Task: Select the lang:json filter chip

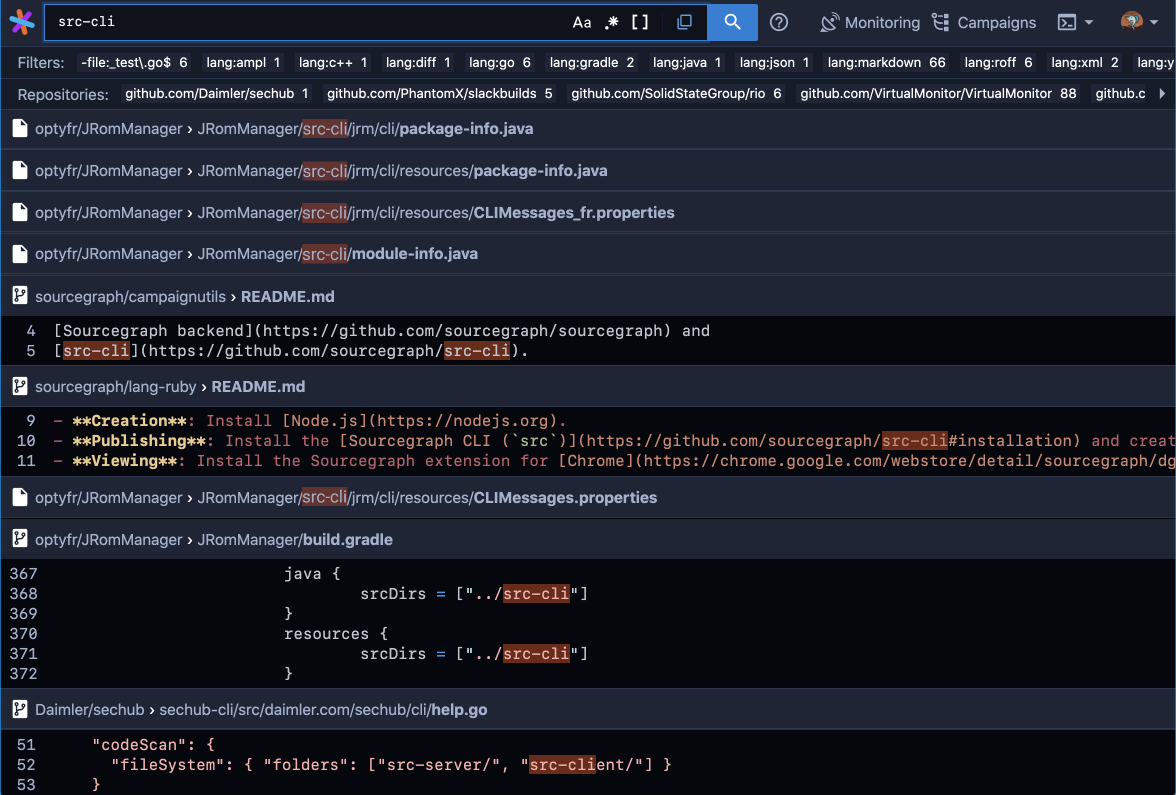Action: (x=775, y=62)
